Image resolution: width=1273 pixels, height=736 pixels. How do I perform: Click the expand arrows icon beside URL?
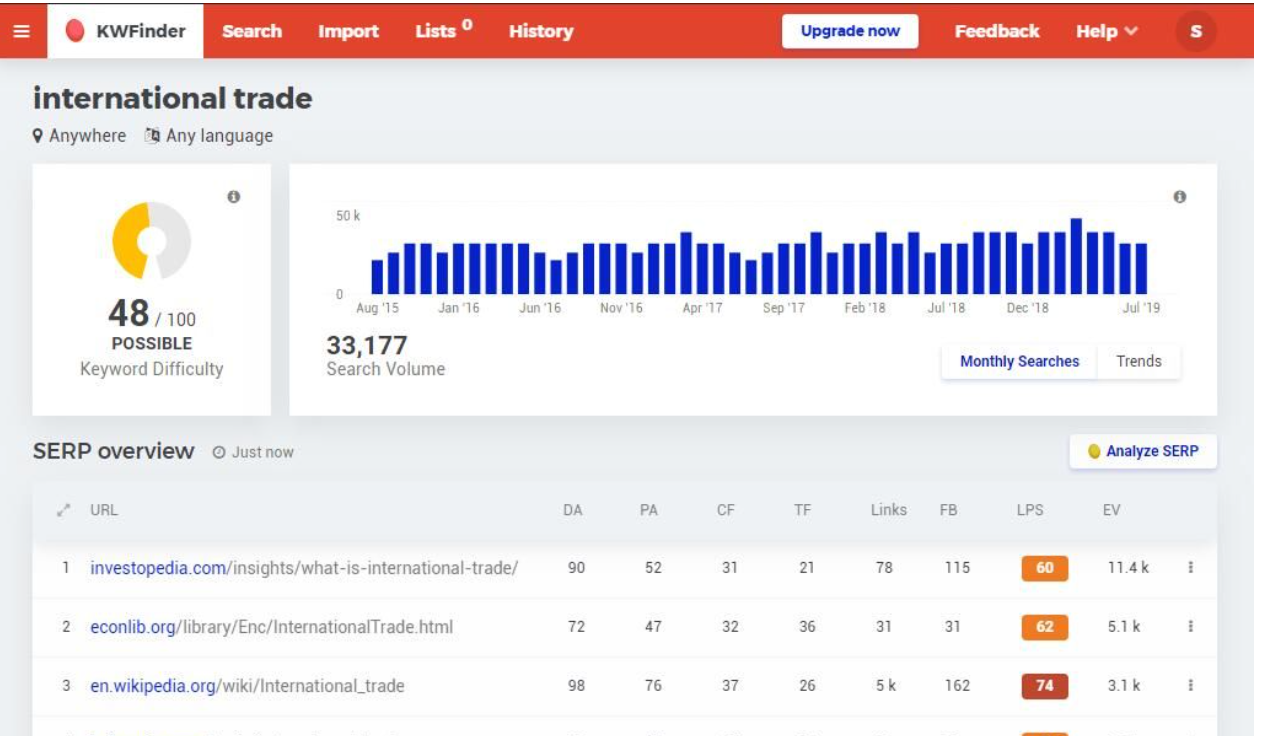point(64,510)
